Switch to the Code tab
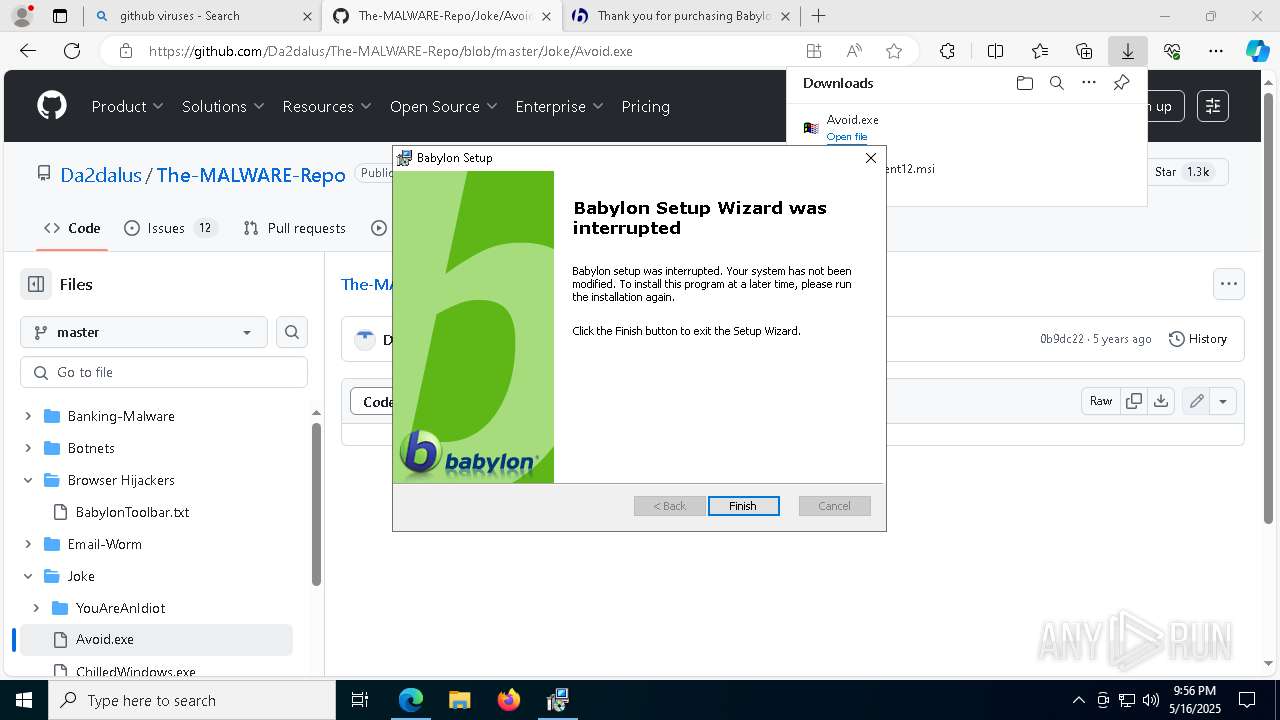This screenshot has height=720, width=1280. pos(72,228)
